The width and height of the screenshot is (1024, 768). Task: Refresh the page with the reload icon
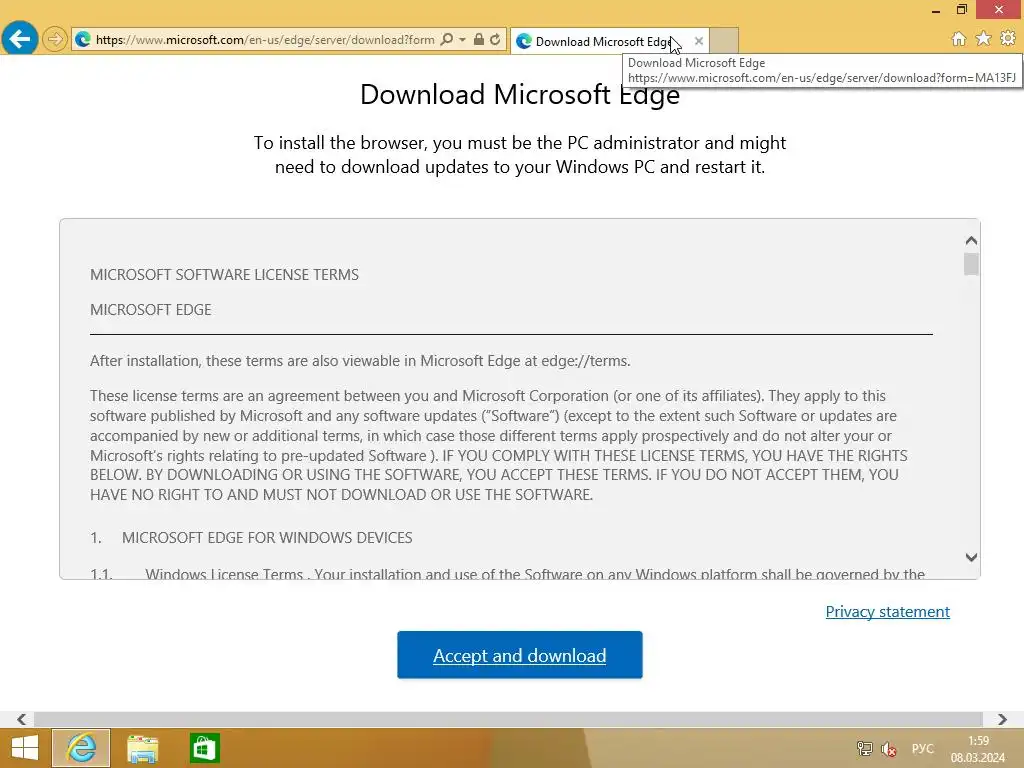pyautogui.click(x=495, y=39)
